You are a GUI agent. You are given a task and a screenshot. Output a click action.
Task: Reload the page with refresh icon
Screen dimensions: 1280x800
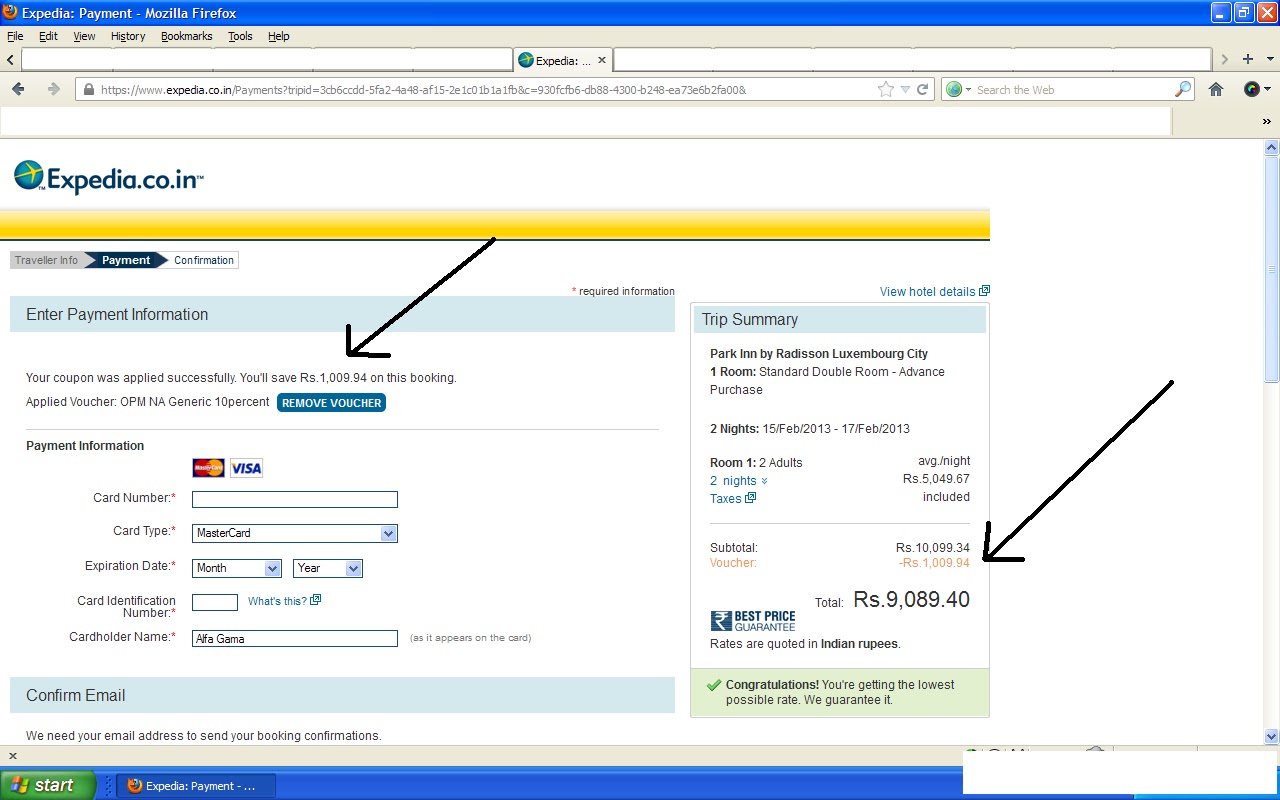tap(923, 89)
